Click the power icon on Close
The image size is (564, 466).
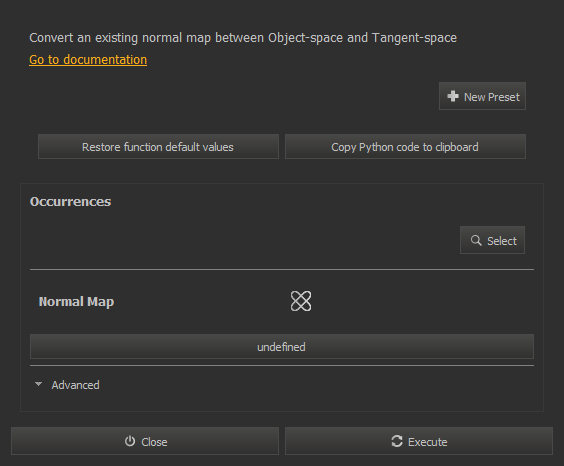click(x=130, y=441)
